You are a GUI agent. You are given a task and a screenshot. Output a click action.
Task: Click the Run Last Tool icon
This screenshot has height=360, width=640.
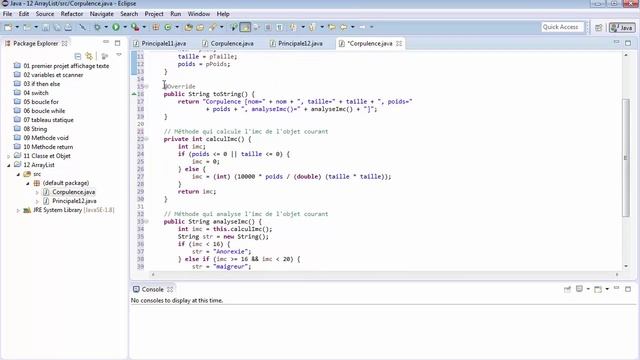pyautogui.click(x=135, y=27)
